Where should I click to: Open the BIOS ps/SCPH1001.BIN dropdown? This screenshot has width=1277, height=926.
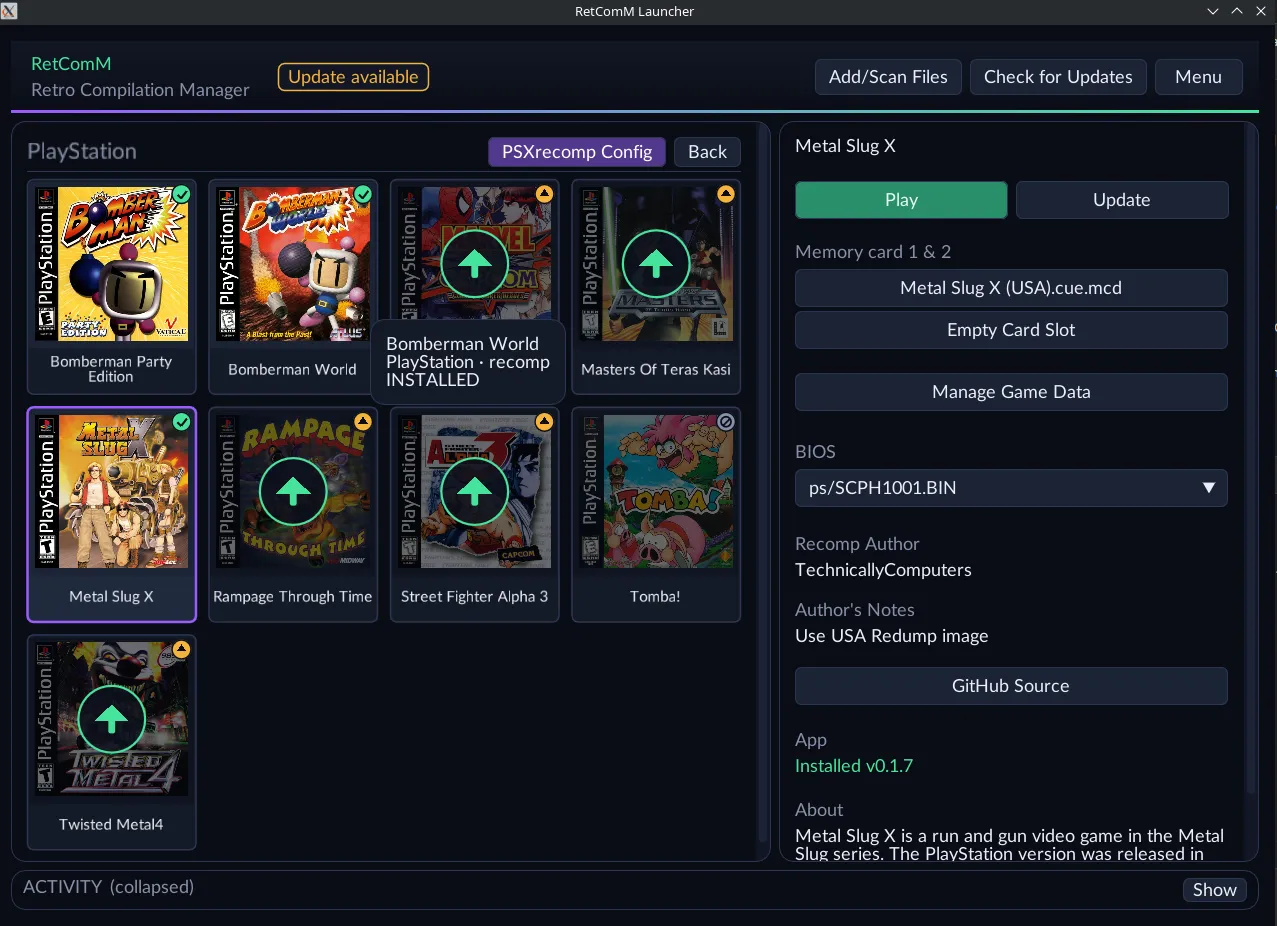click(x=1011, y=488)
